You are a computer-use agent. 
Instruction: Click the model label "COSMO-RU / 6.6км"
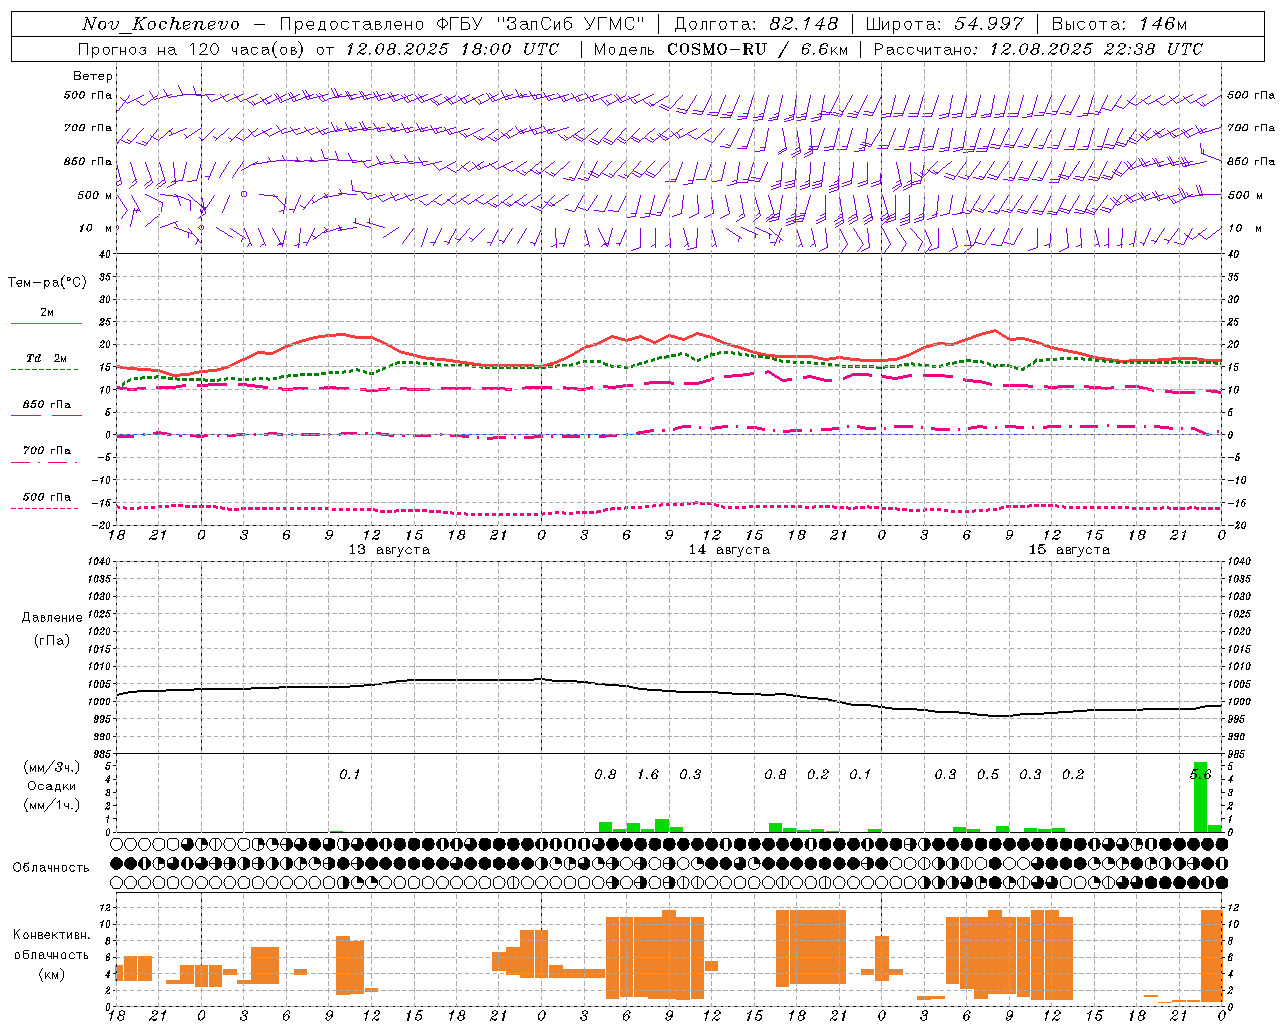[757, 49]
